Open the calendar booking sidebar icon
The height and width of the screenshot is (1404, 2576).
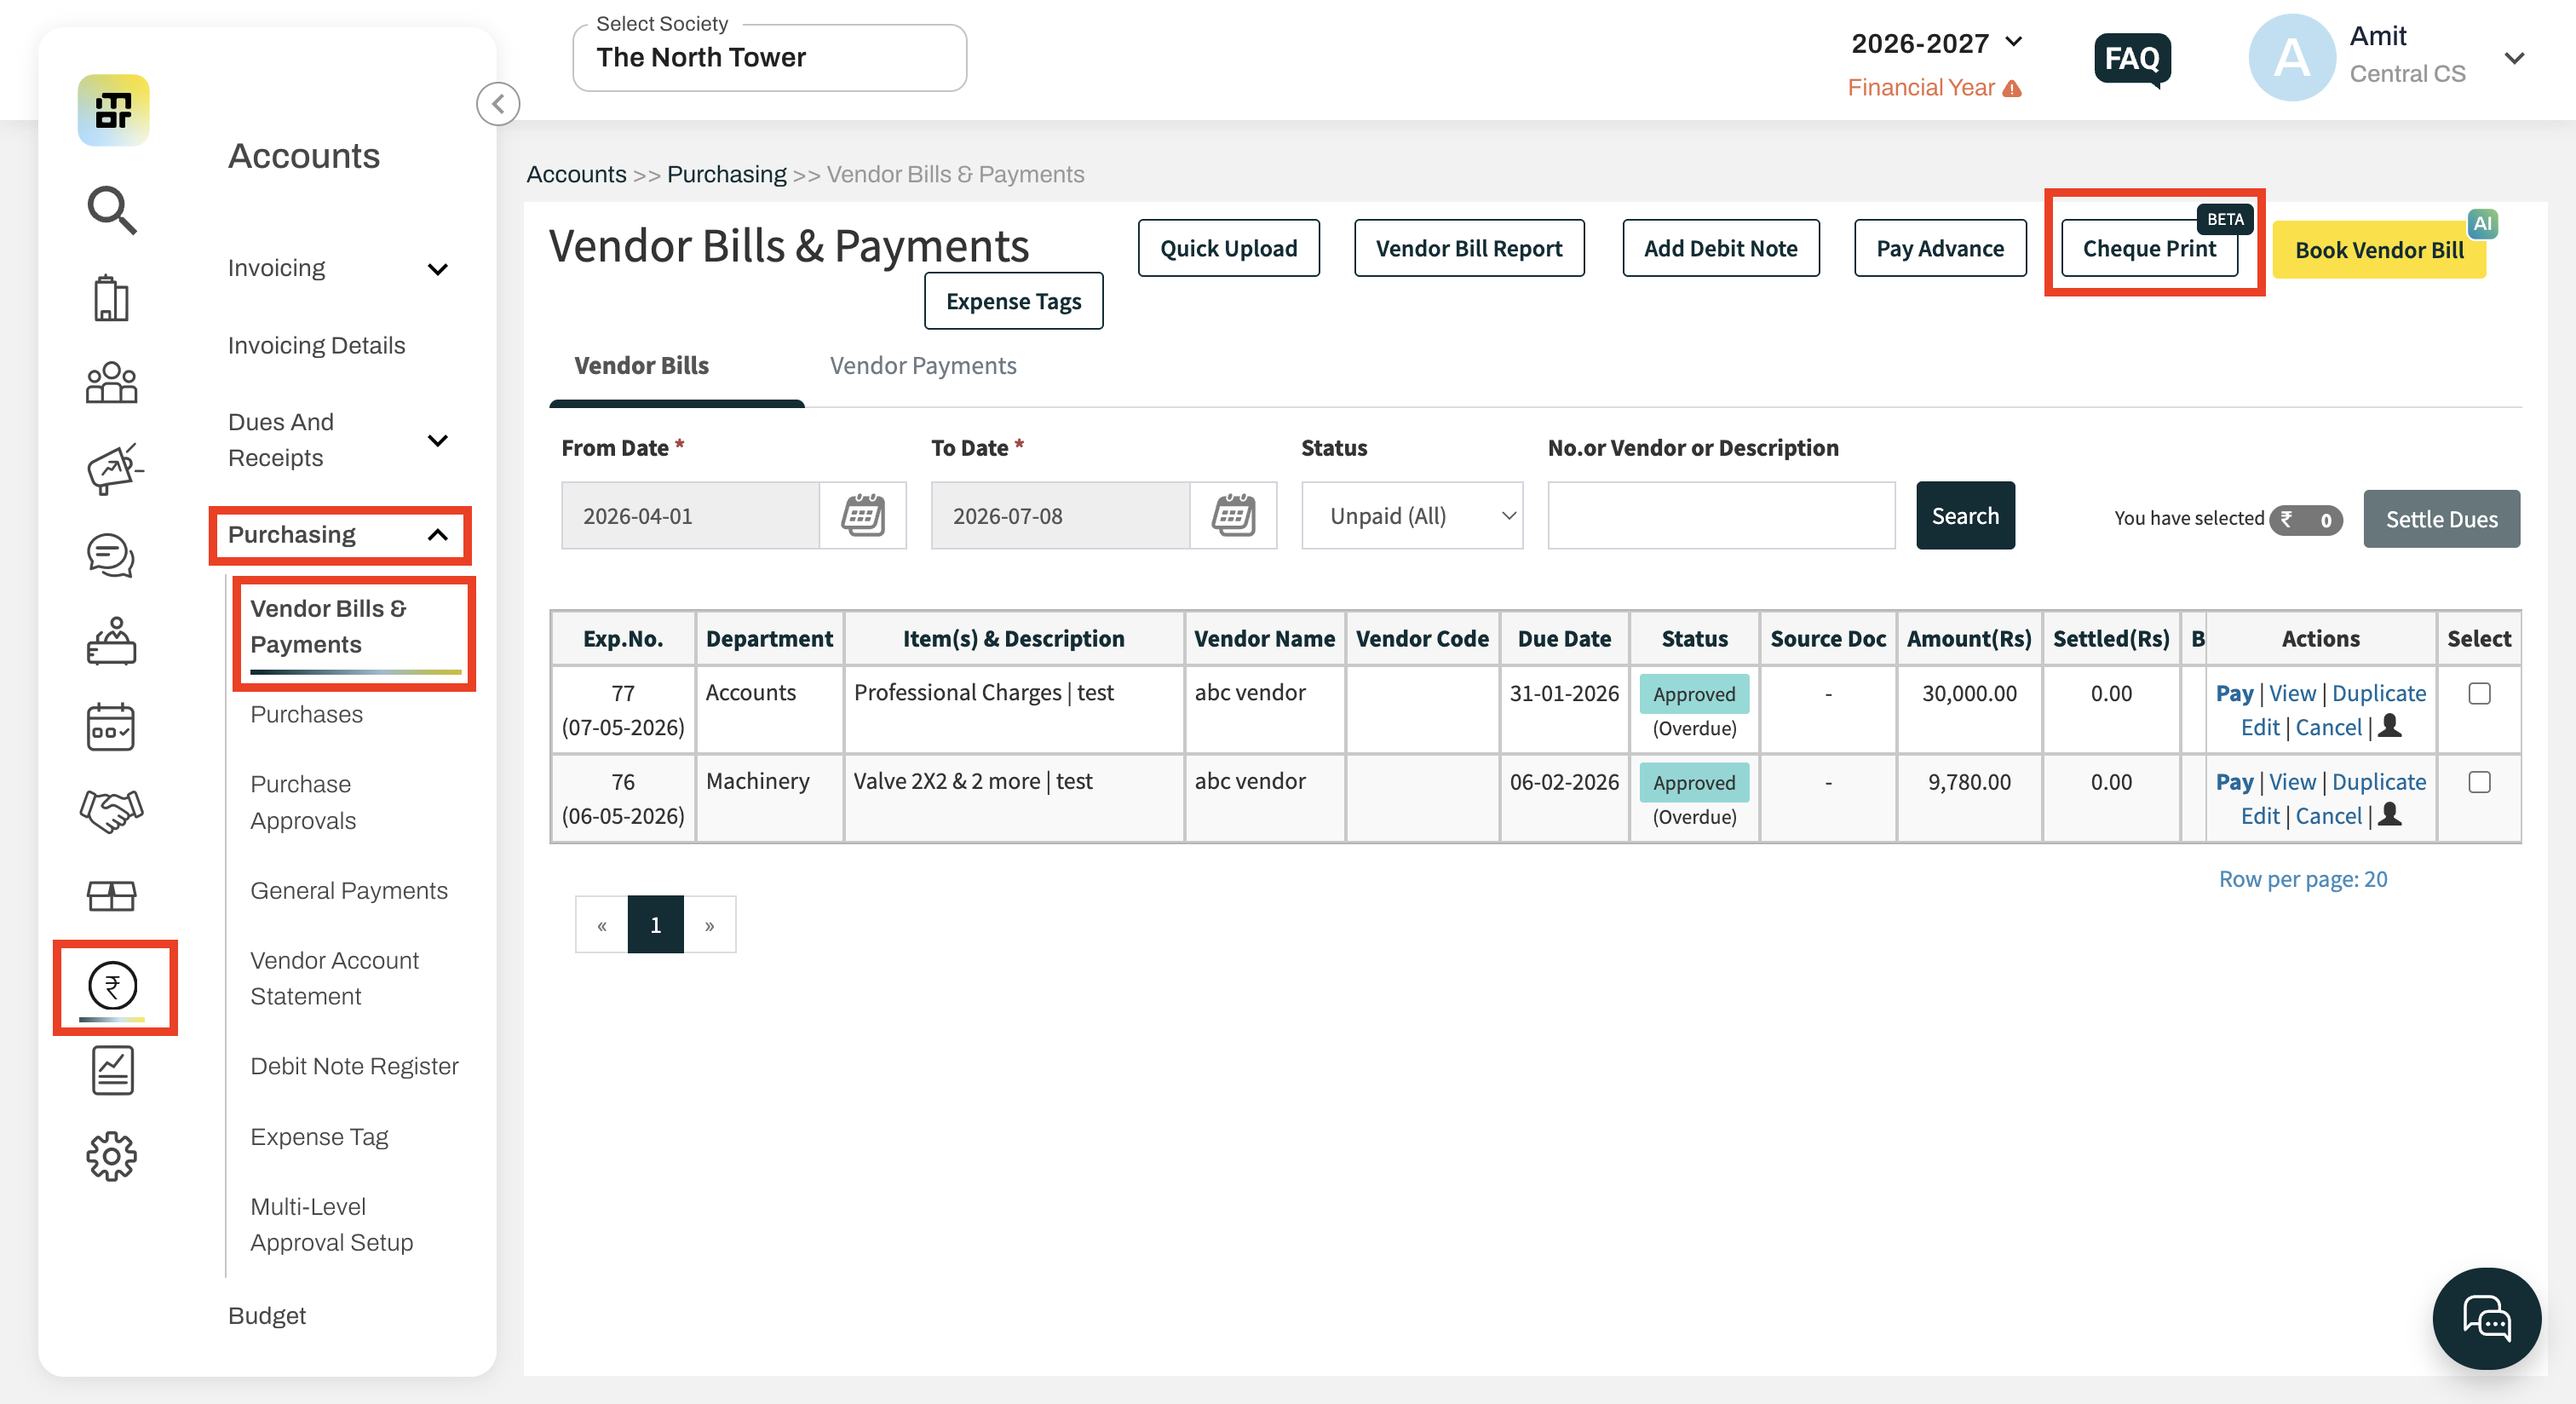click(x=111, y=727)
